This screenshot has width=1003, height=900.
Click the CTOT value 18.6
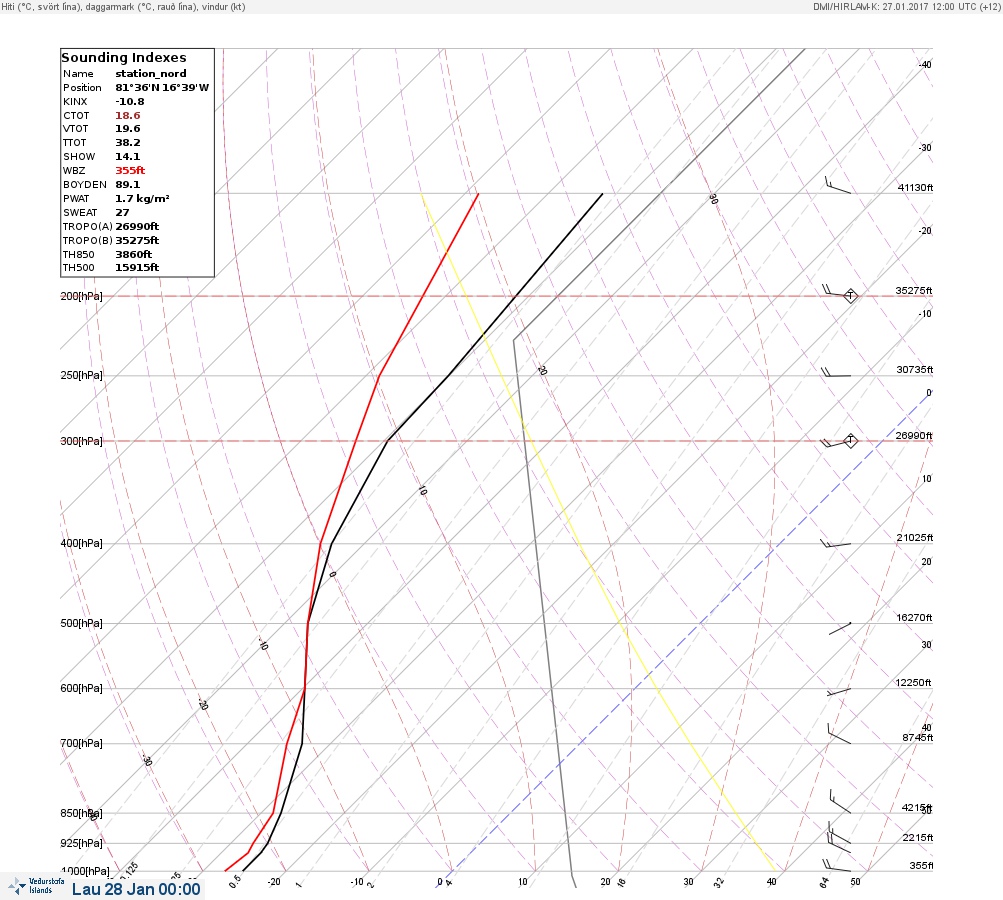pyautogui.click(x=128, y=116)
